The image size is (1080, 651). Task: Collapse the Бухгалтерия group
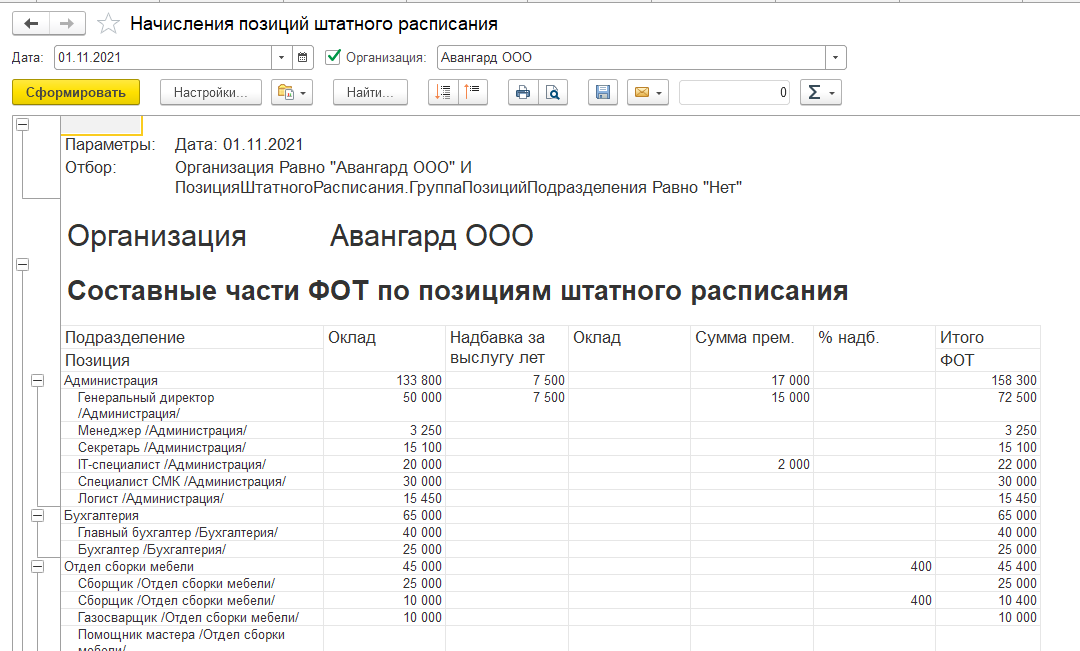point(38,515)
